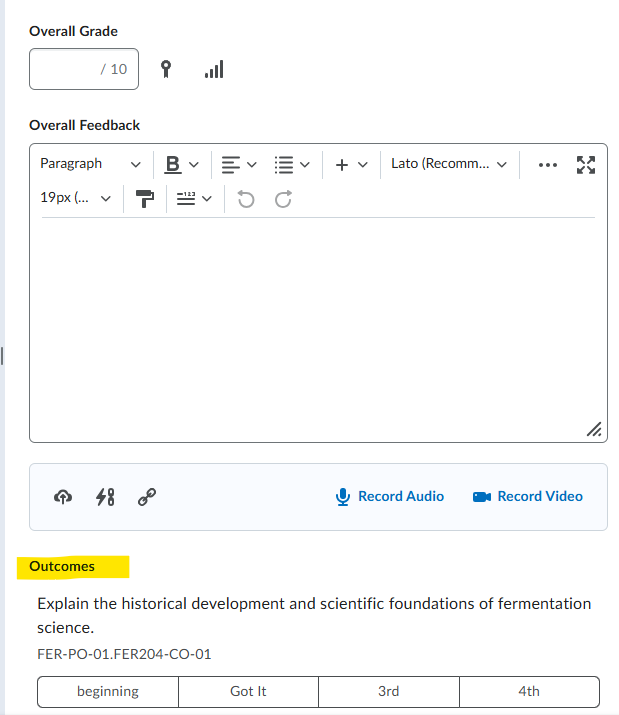Select the Got It outcome level
The width and height of the screenshot is (619, 715).
(248, 692)
